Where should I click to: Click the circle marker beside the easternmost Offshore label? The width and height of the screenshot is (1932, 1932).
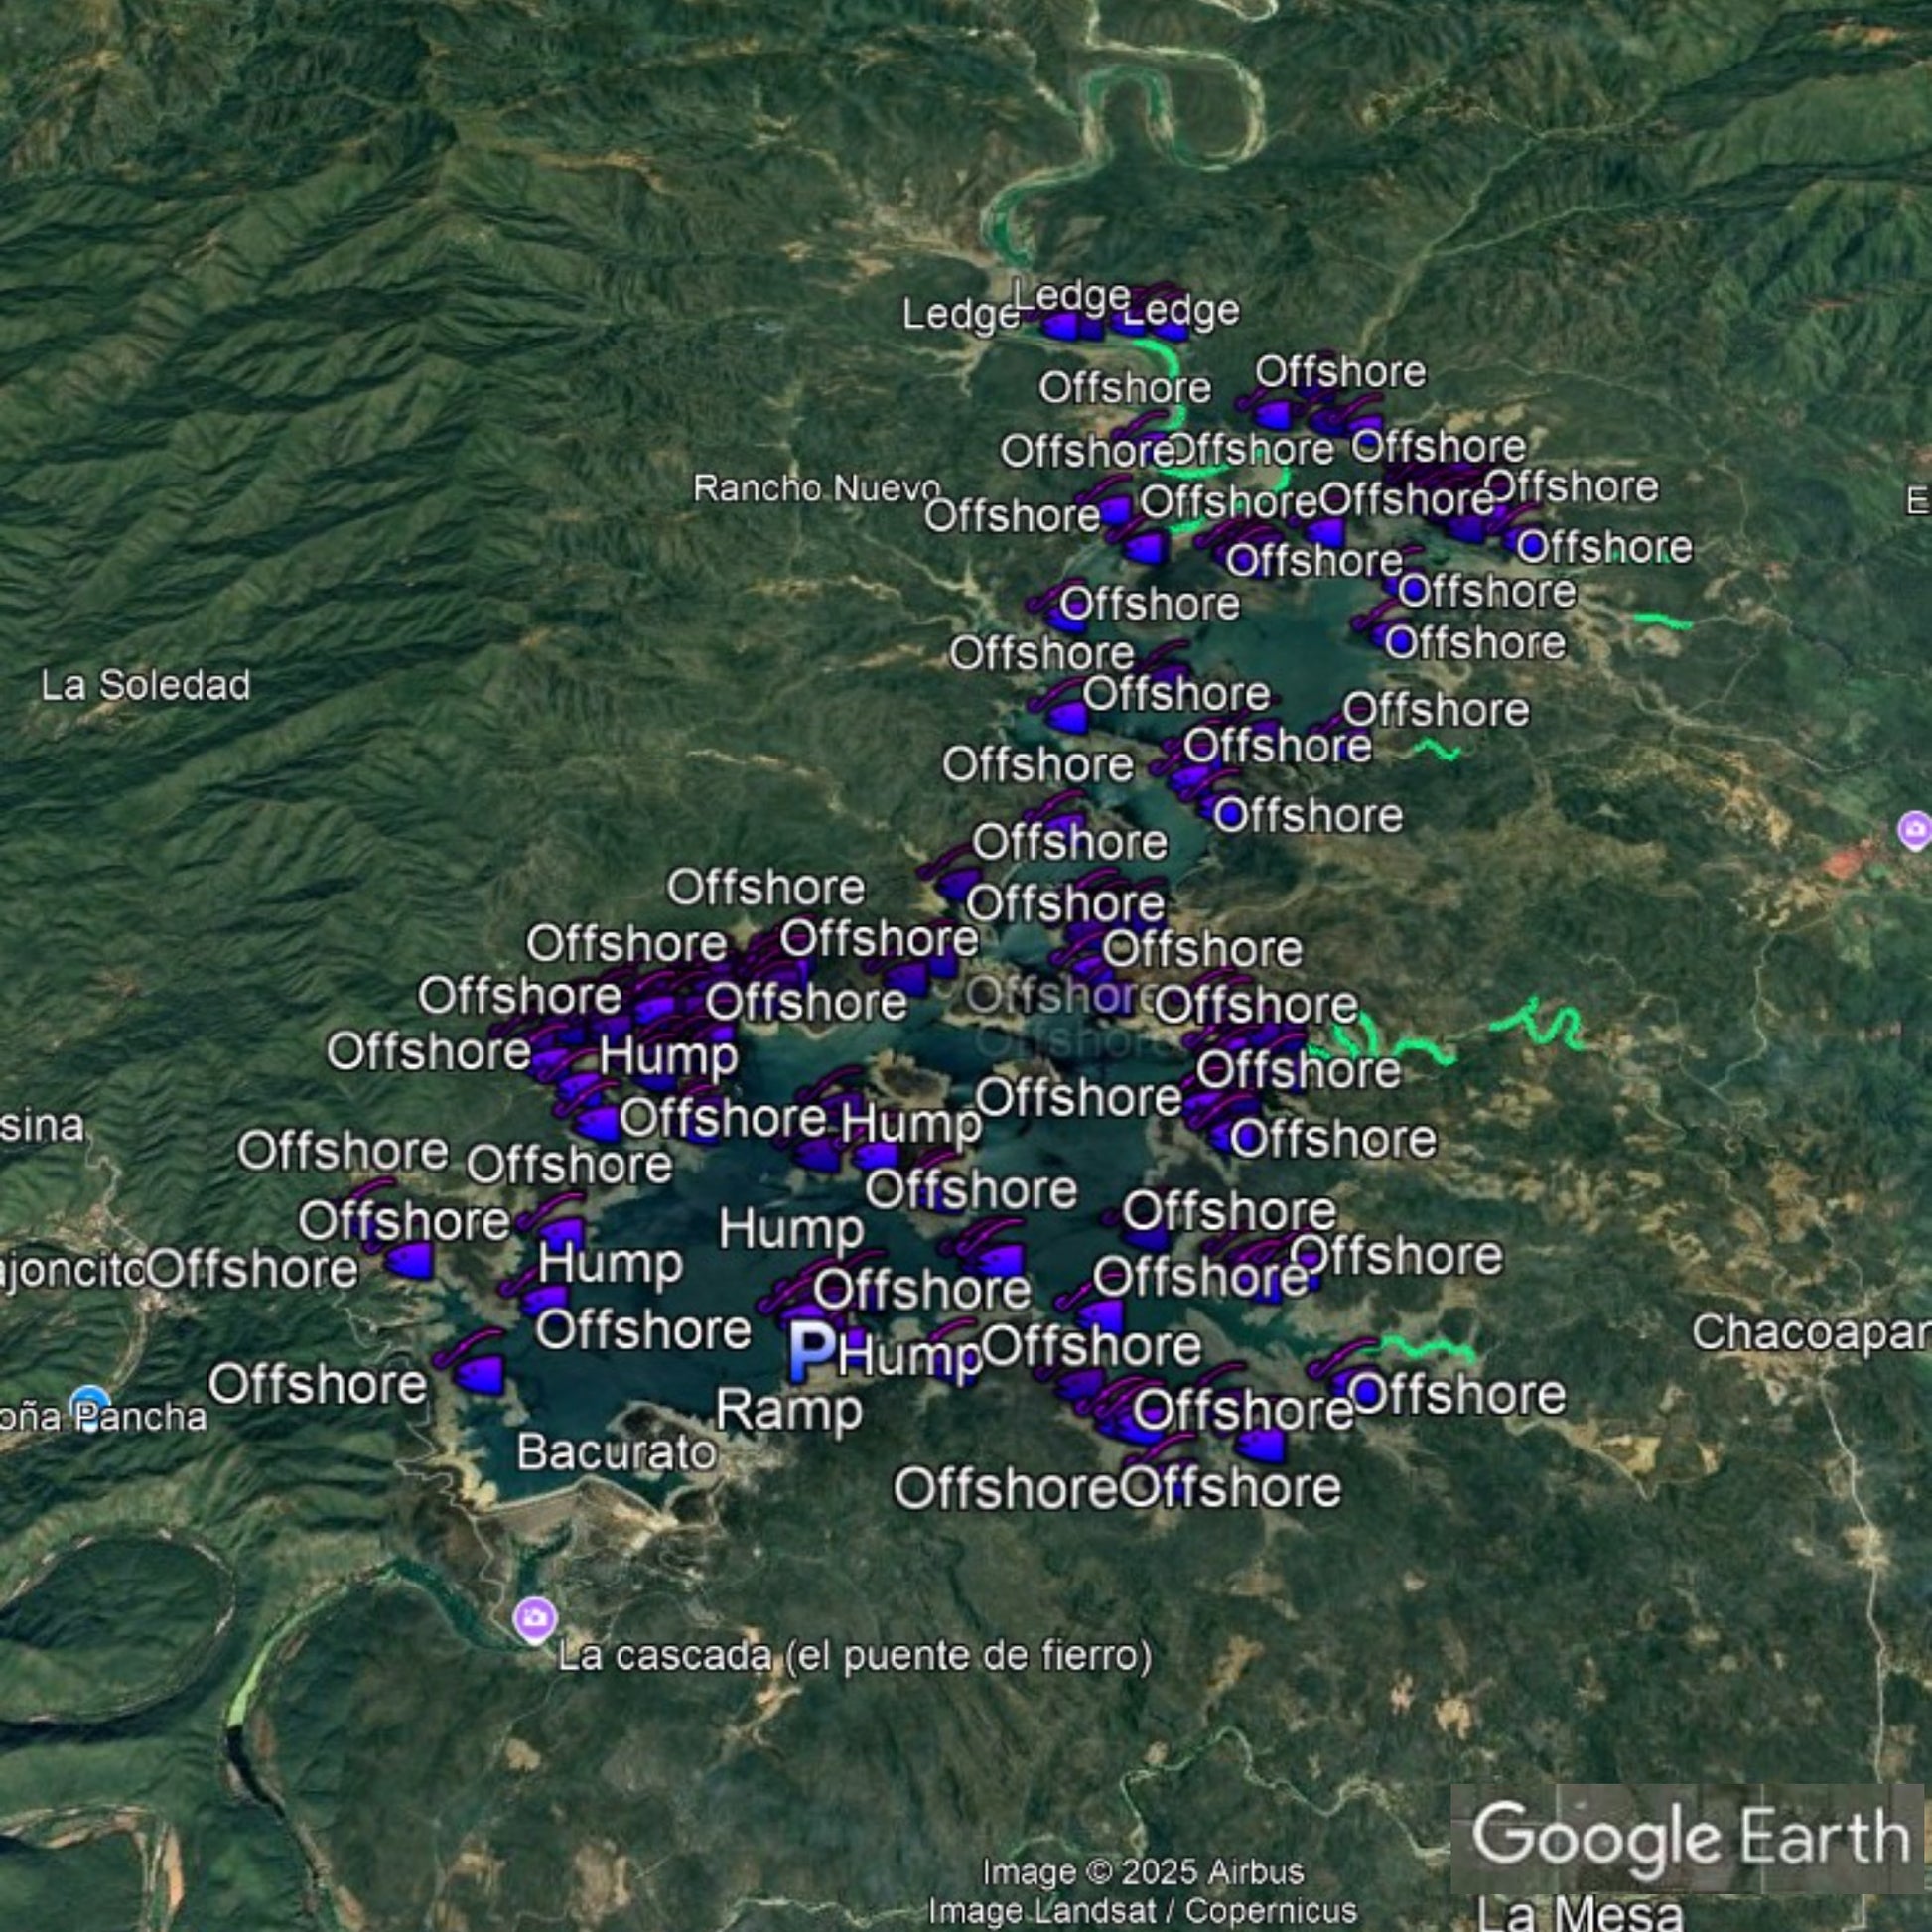1532,546
